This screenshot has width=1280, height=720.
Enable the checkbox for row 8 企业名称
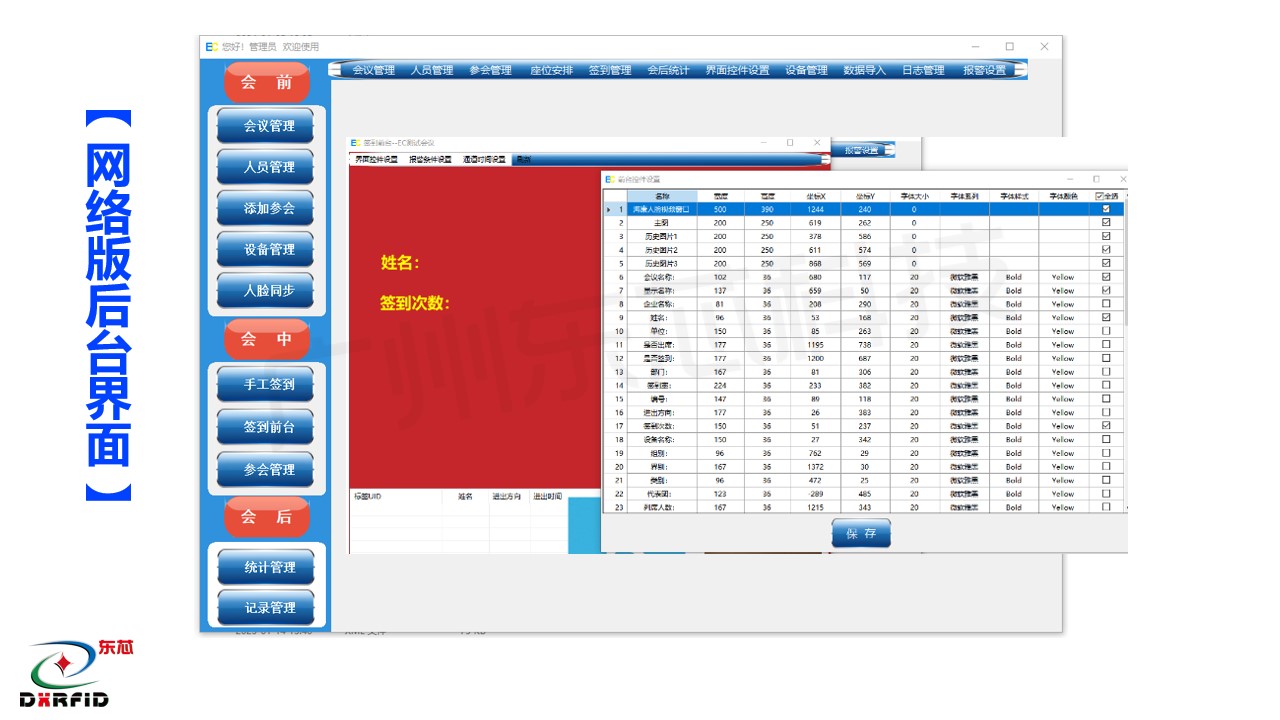click(x=1105, y=304)
